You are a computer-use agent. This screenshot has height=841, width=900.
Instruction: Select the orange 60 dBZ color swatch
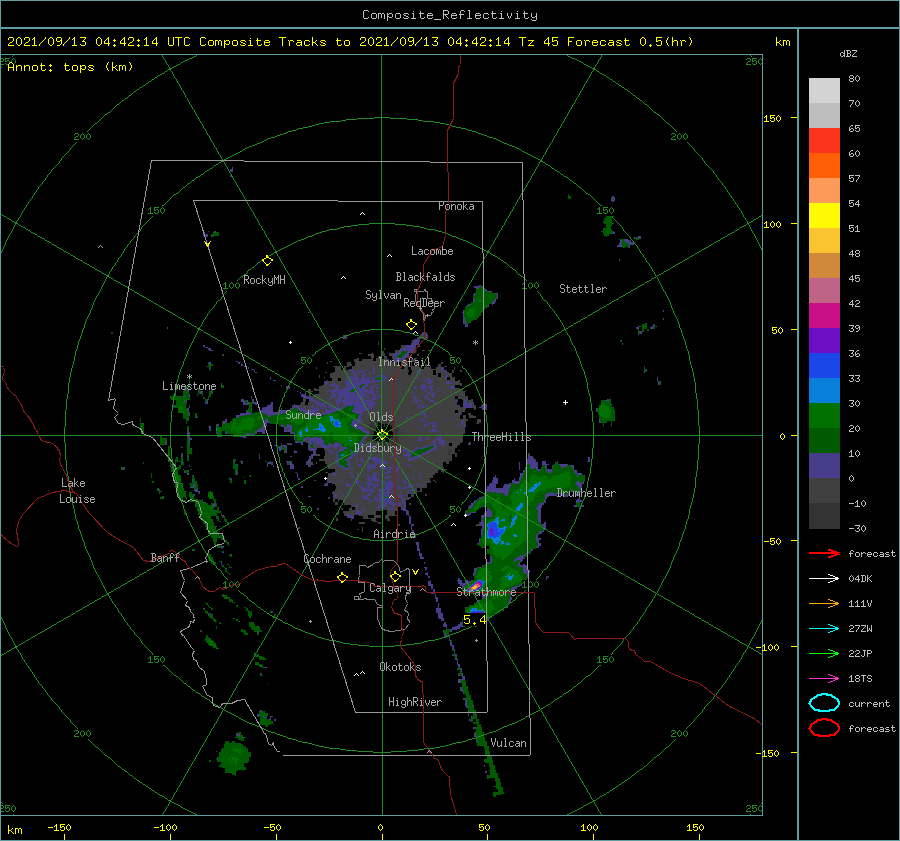[824, 165]
